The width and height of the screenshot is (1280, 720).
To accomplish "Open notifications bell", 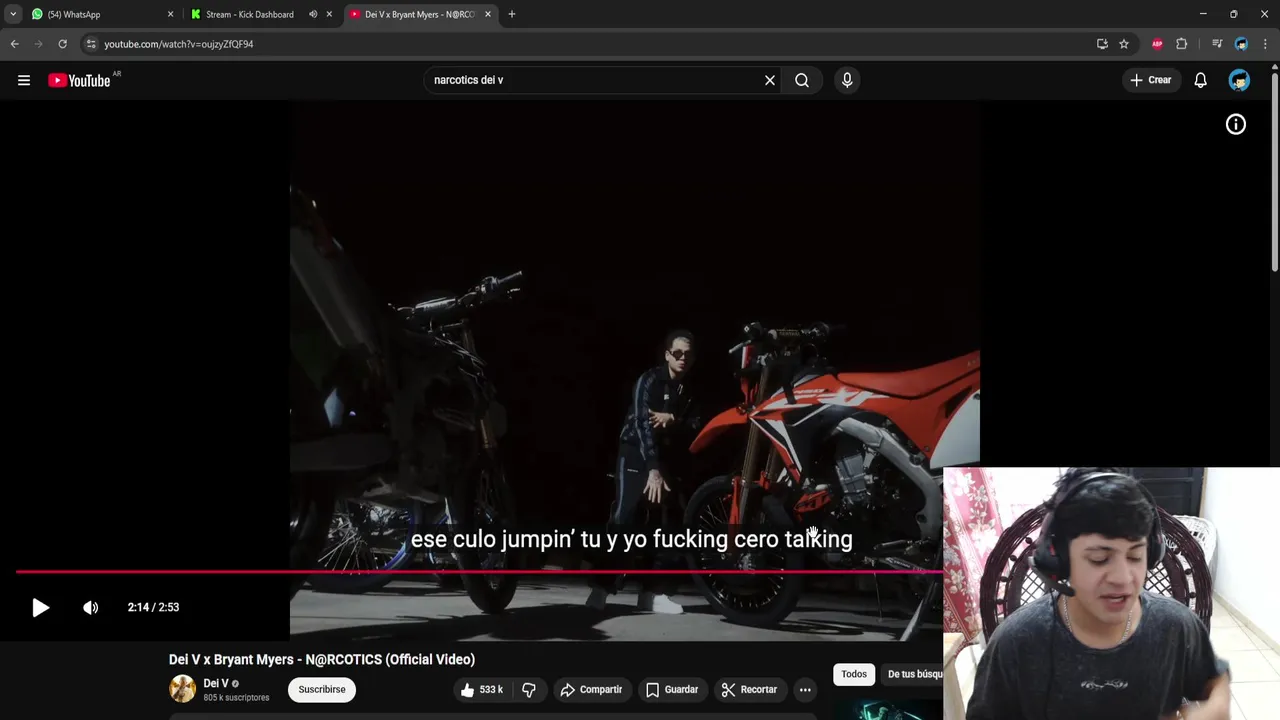I will click(1200, 80).
